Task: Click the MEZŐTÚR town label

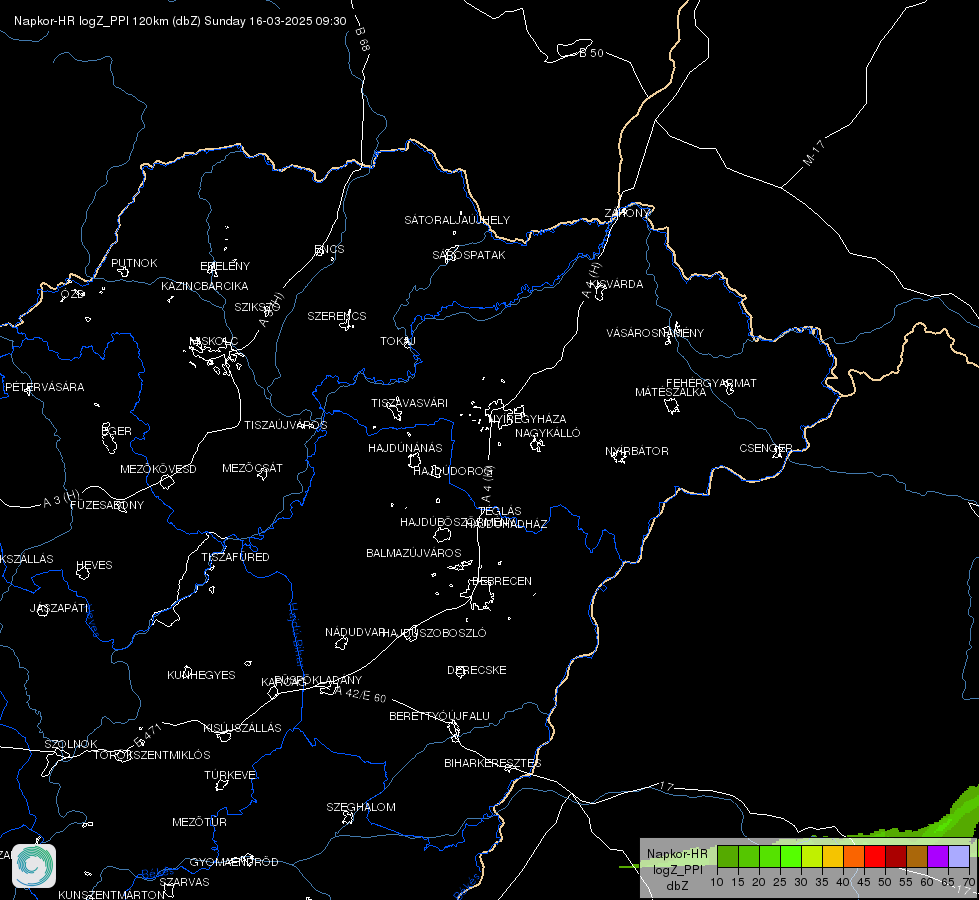Action: tap(199, 822)
